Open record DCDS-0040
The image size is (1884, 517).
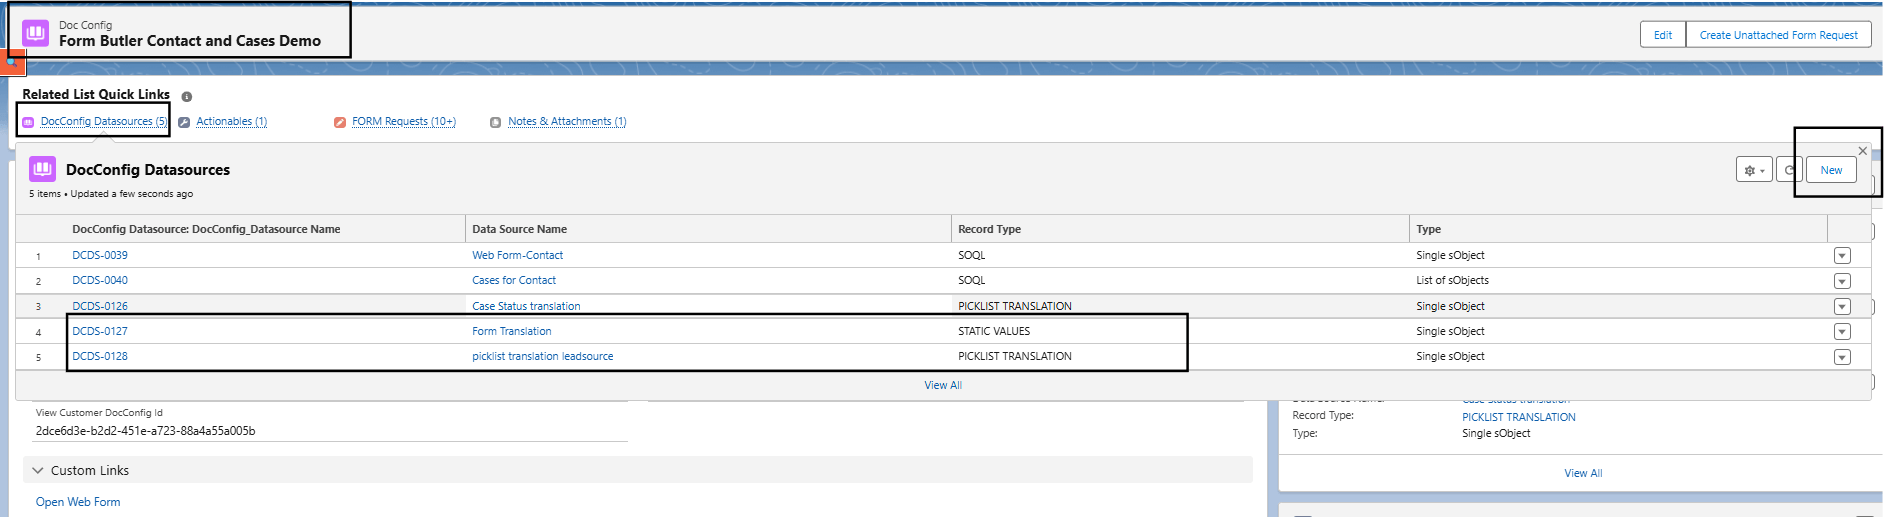point(100,280)
